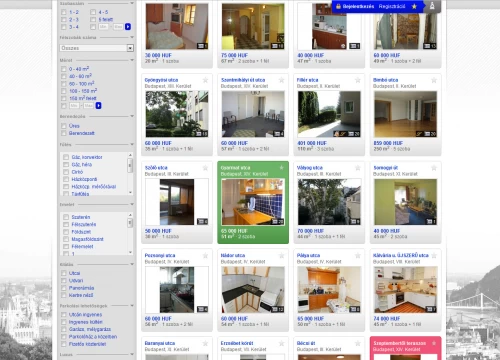Enable the Berendezett furnishing checkbox

pos(64,133)
